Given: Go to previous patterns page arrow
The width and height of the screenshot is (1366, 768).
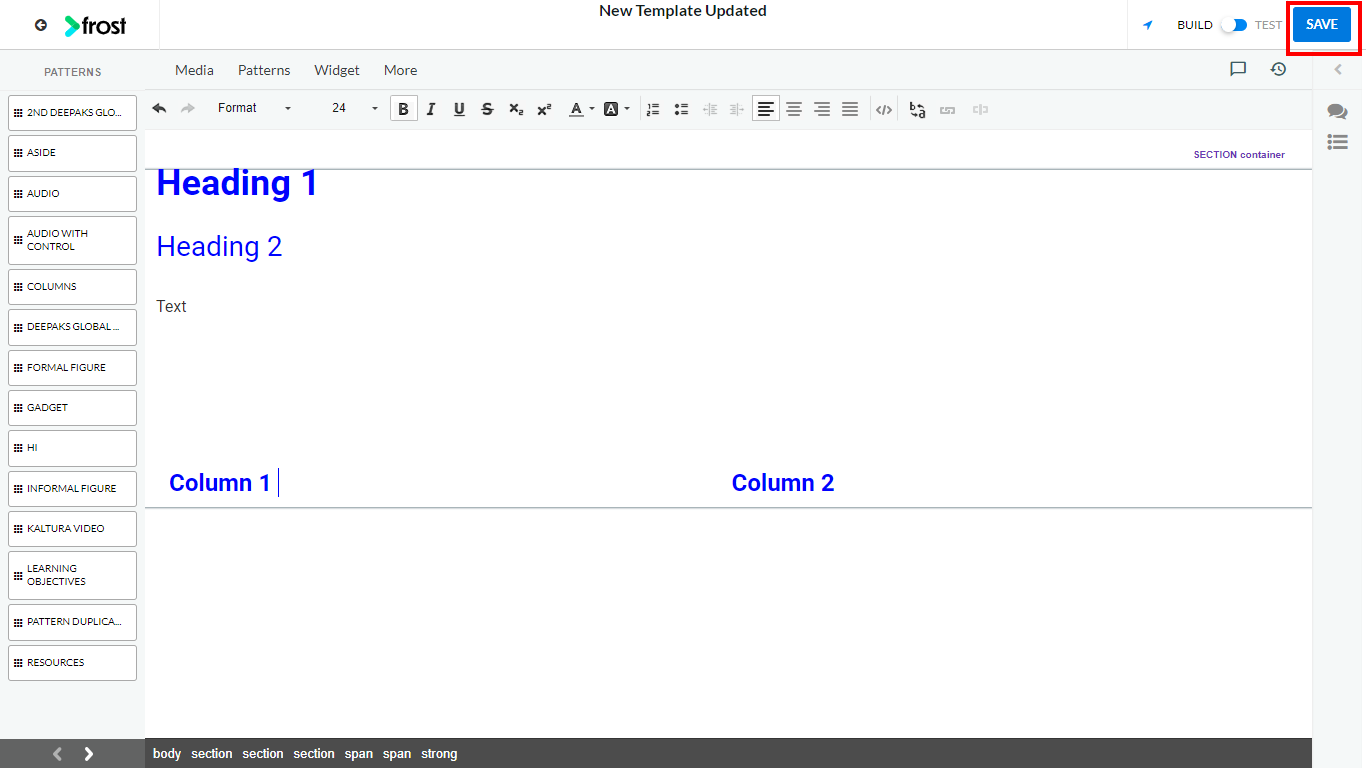Looking at the screenshot, I should tap(57, 754).
